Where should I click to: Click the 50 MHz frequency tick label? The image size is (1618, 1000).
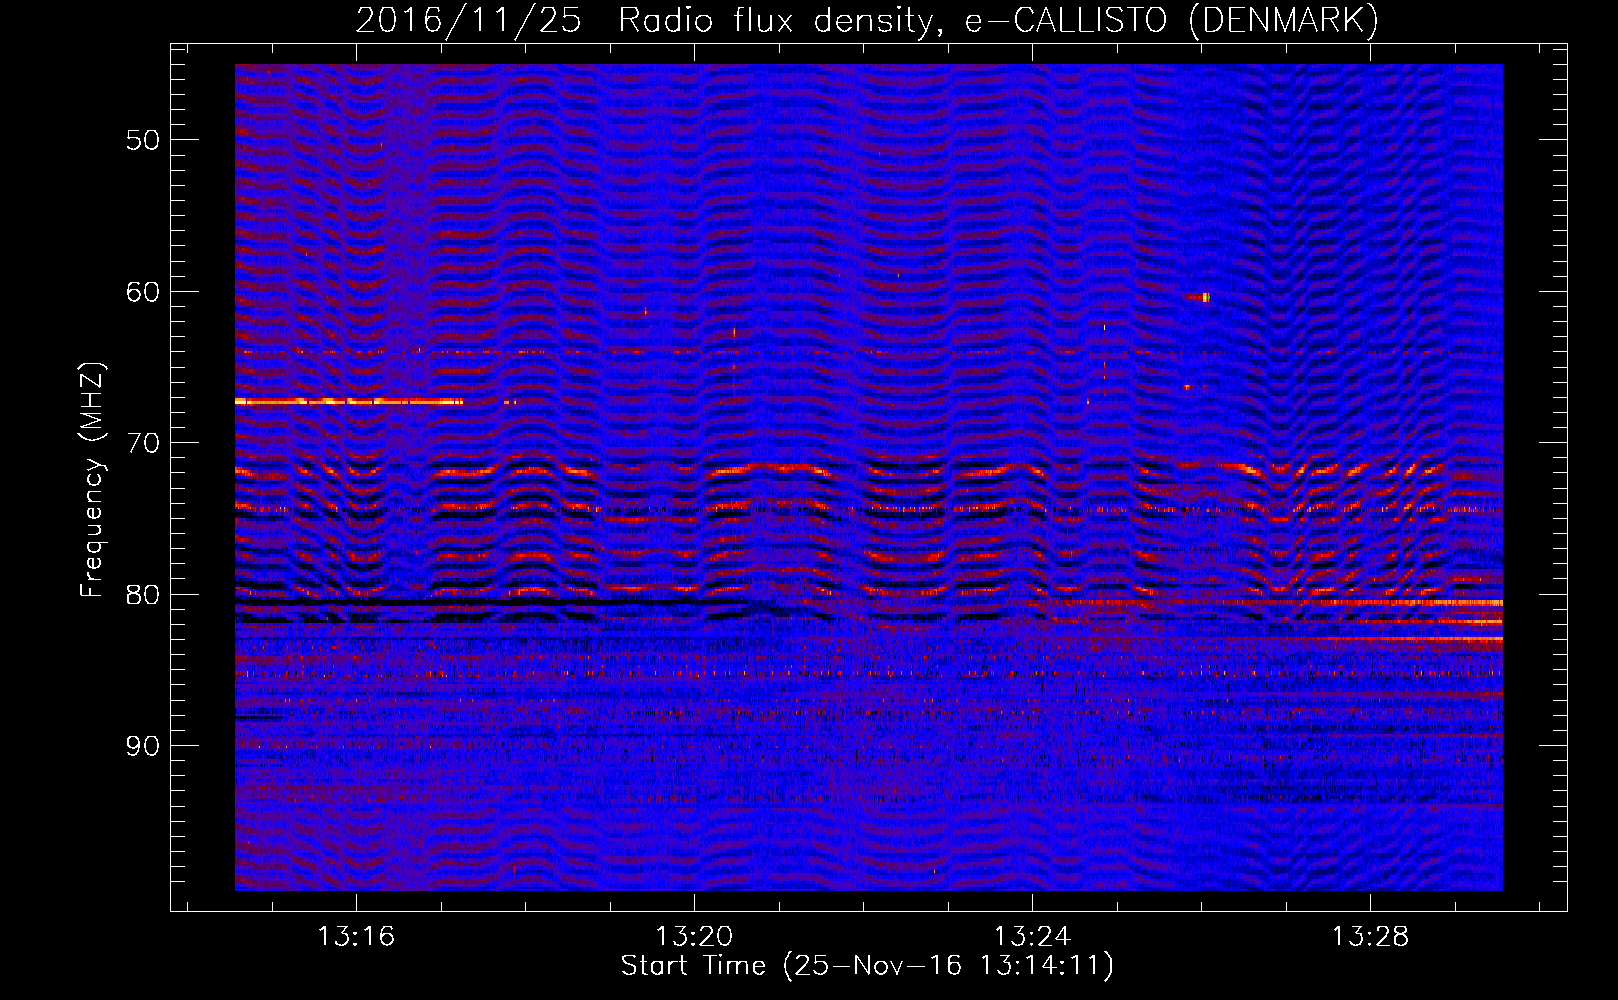143,140
